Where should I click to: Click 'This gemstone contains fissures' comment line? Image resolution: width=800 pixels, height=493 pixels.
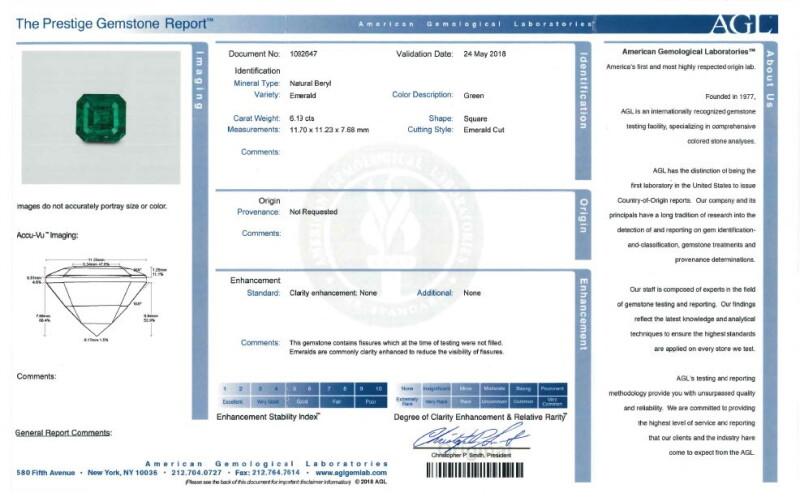click(x=396, y=343)
